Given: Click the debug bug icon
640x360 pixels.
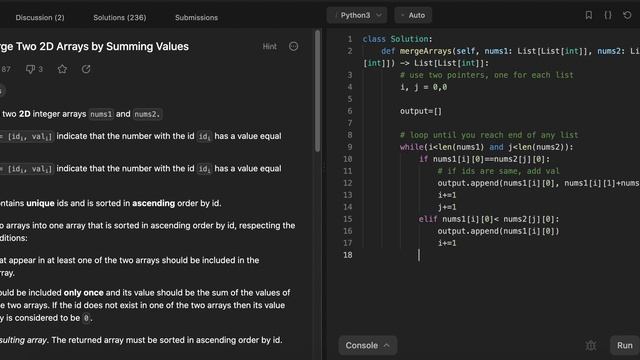Looking at the screenshot, I should coord(591,345).
